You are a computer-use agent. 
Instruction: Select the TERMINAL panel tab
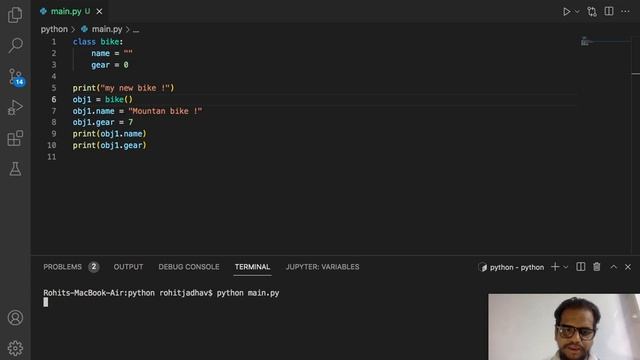[252, 267]
